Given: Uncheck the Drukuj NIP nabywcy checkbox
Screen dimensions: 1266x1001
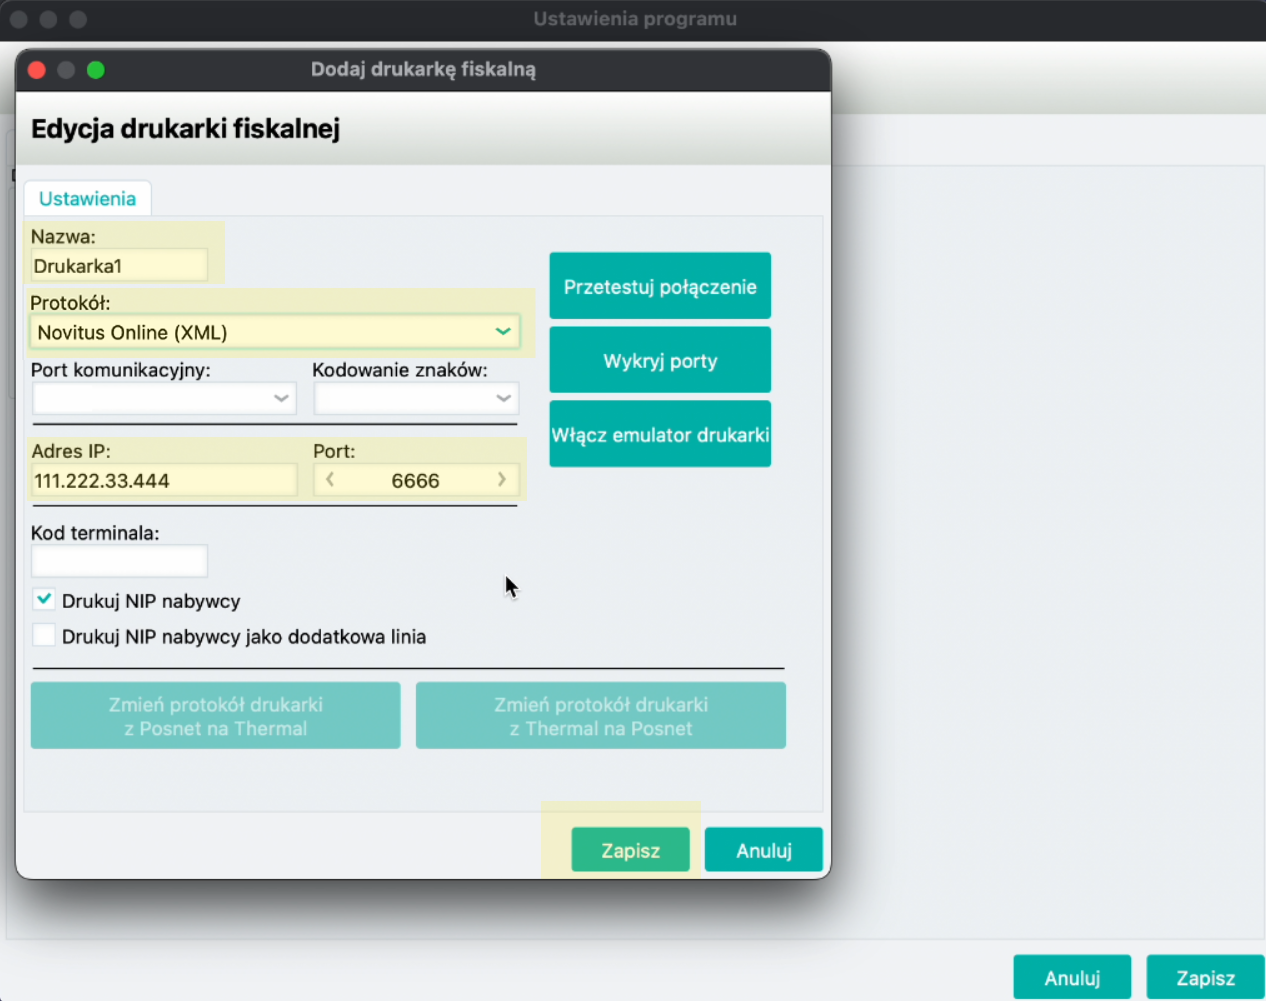Looking at the screenshot, I should (44, 600).
